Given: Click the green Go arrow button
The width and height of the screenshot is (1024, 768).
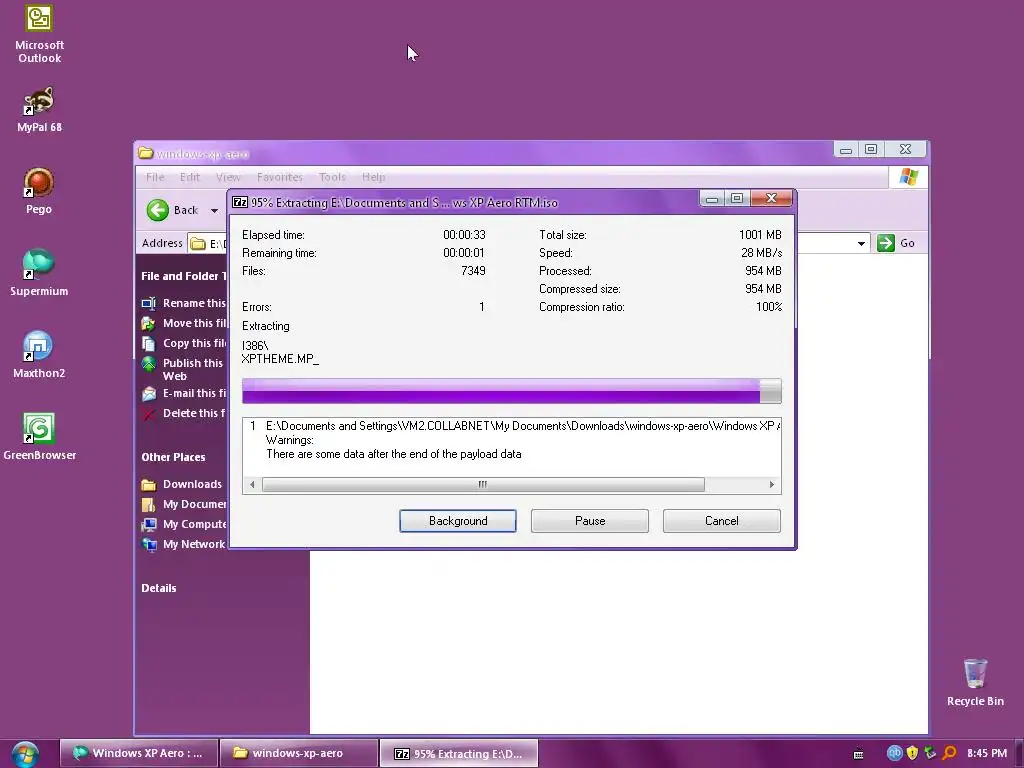Looking at the screenshot, I should pos(886,243).
